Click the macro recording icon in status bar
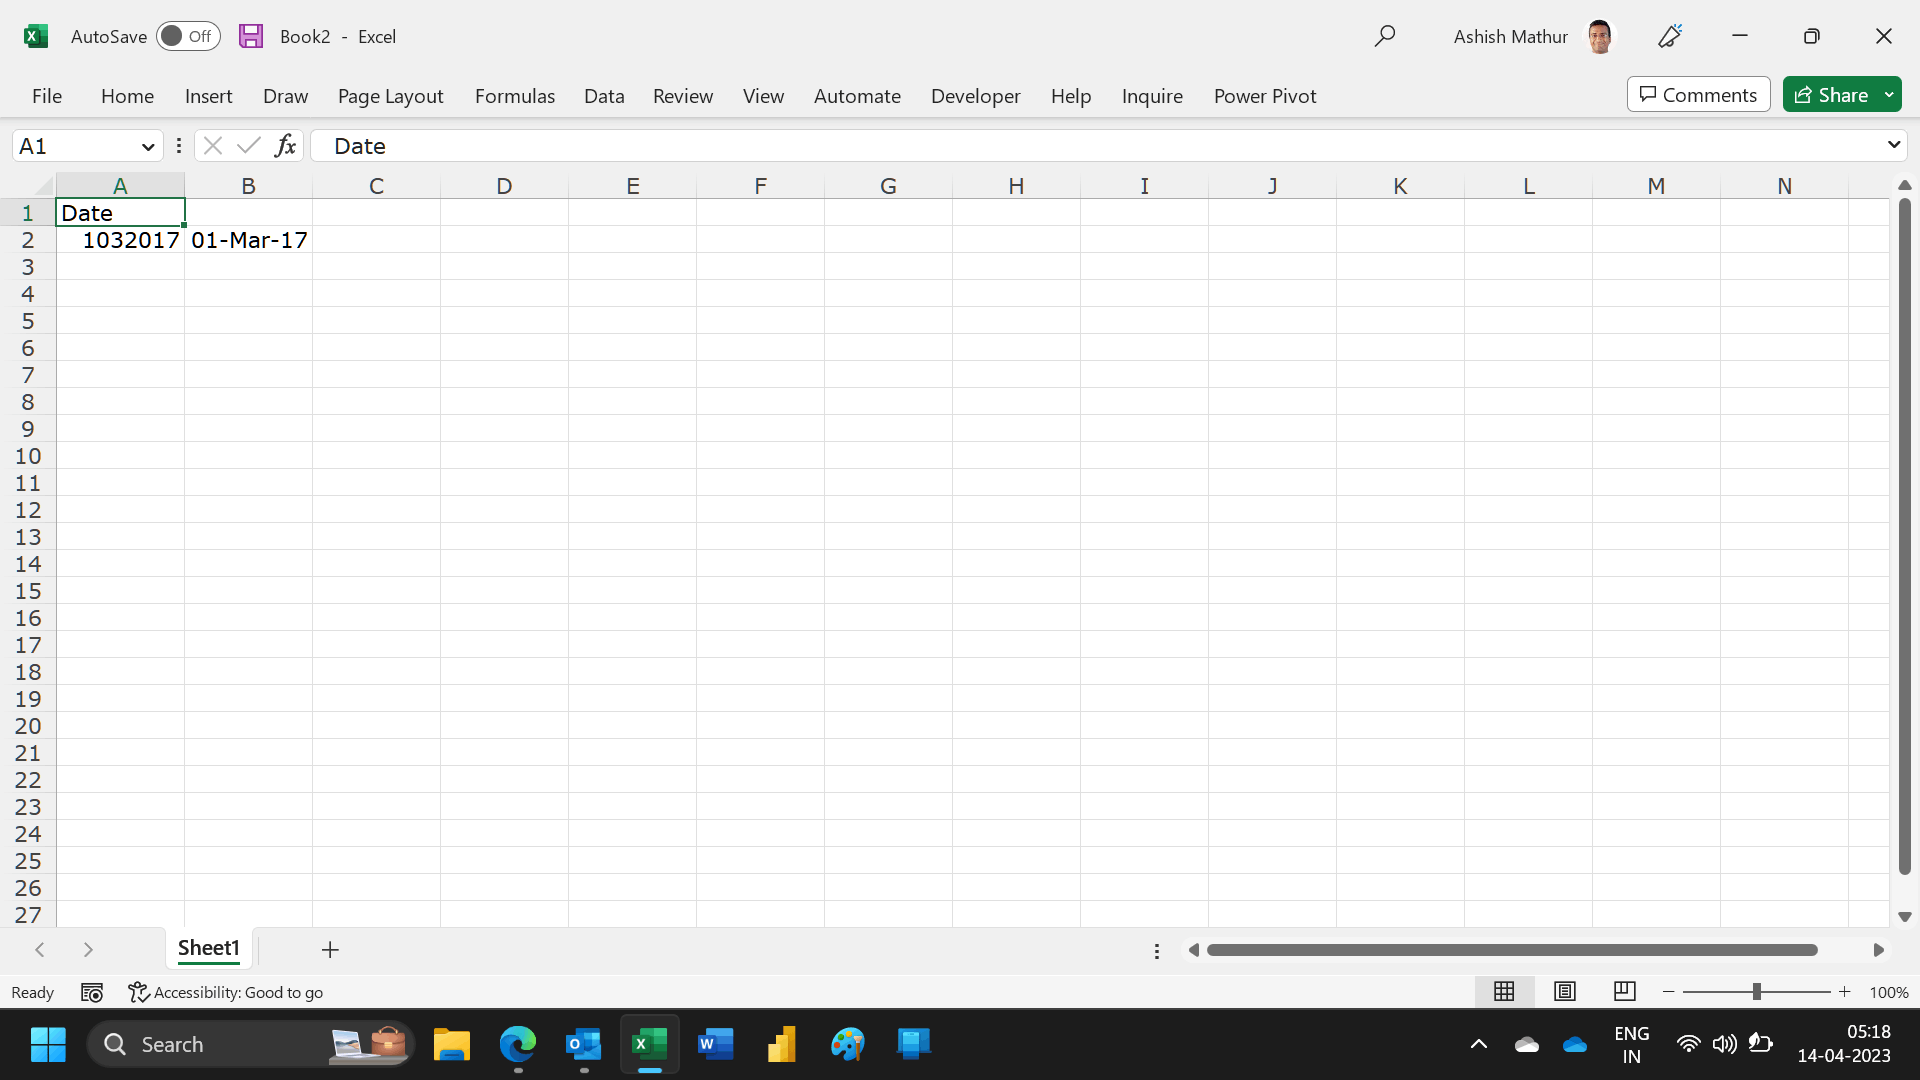Screen dimensions: 1920x1080 (x=91, y=992)
